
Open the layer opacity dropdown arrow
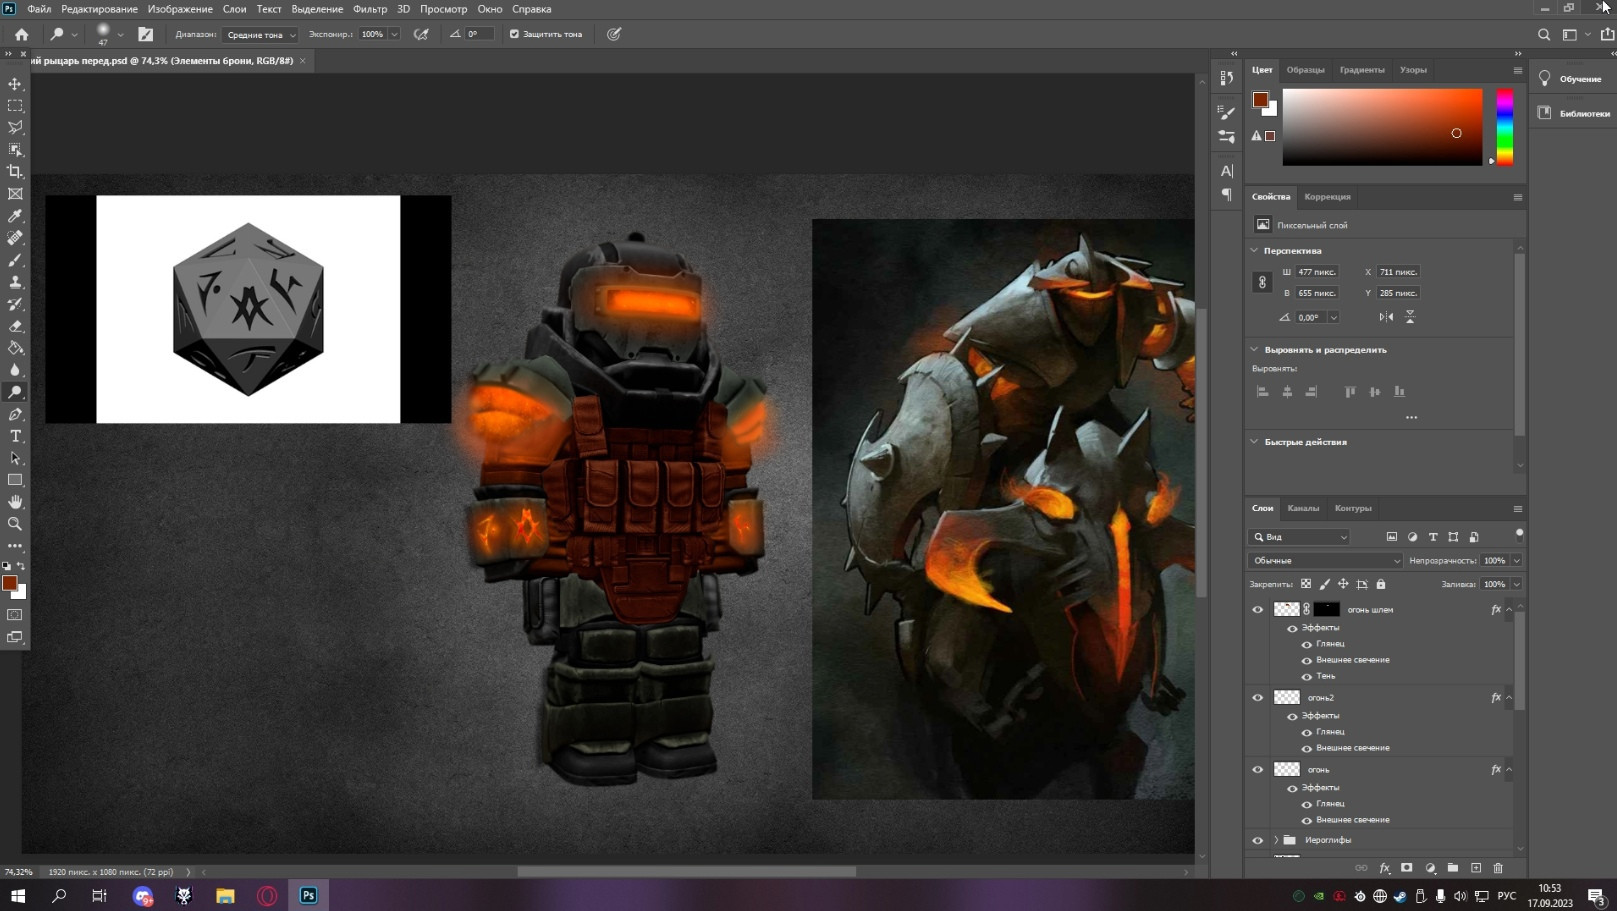point(1517,560)
